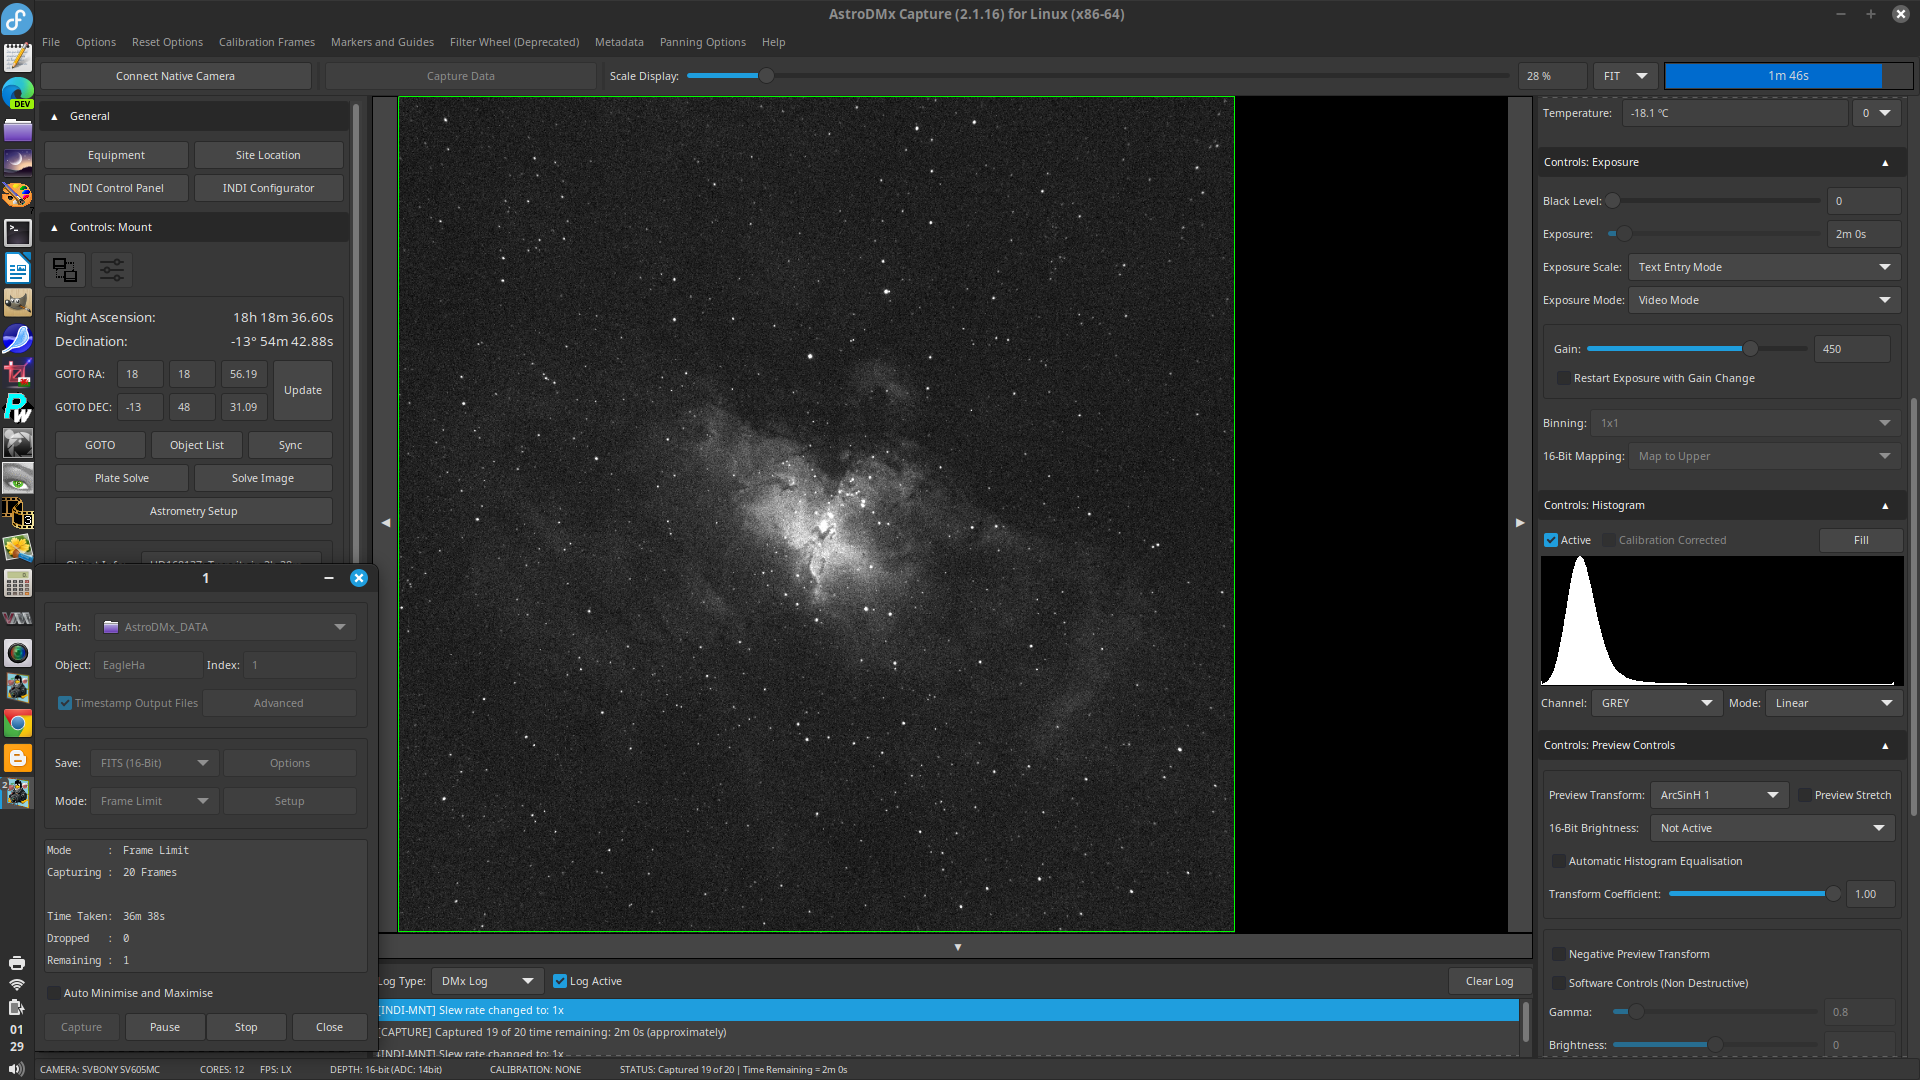The image size is (1920, 1080).
Task: Collapse the Controls: Histogram section
Action: (1885, 506)
